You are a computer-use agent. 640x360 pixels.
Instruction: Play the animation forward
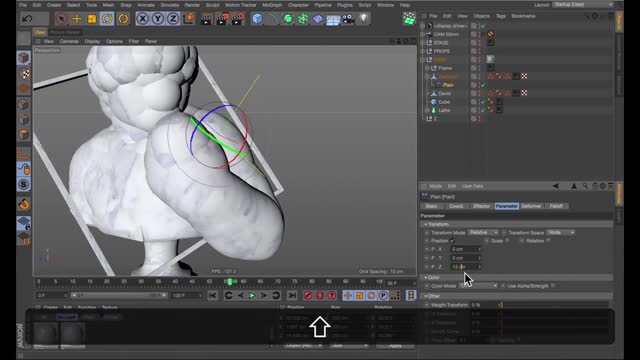pos(252,296)
